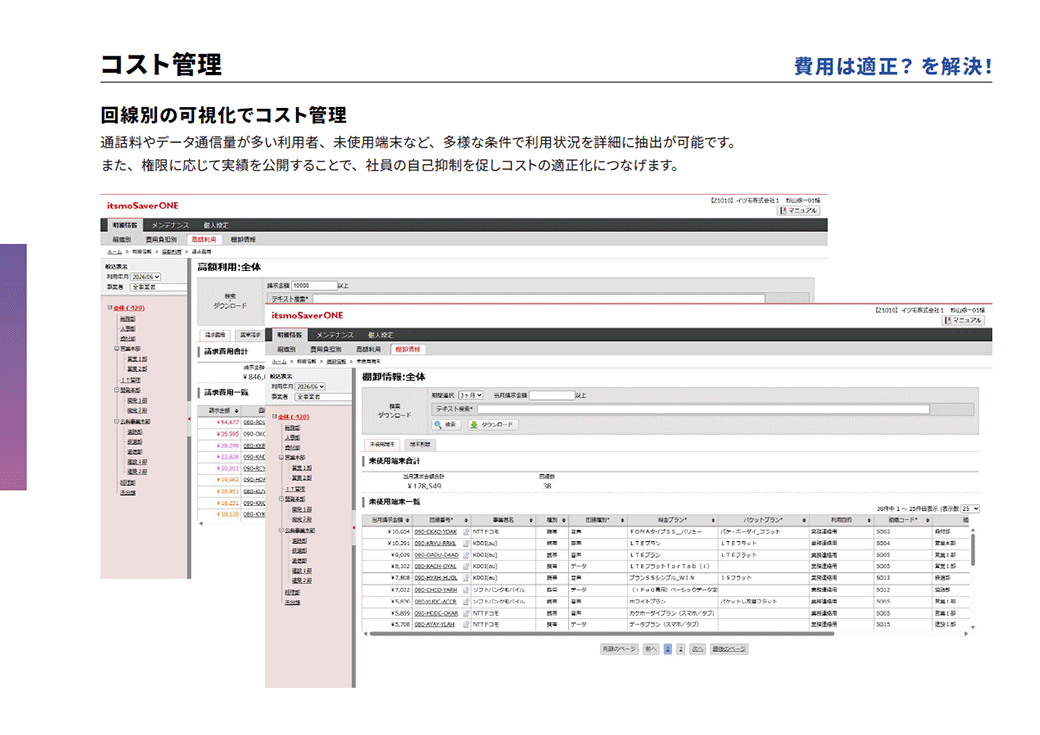
Task: Open 利用年月 2026/06 dropdown in the back window
Action: click(146, 277)
